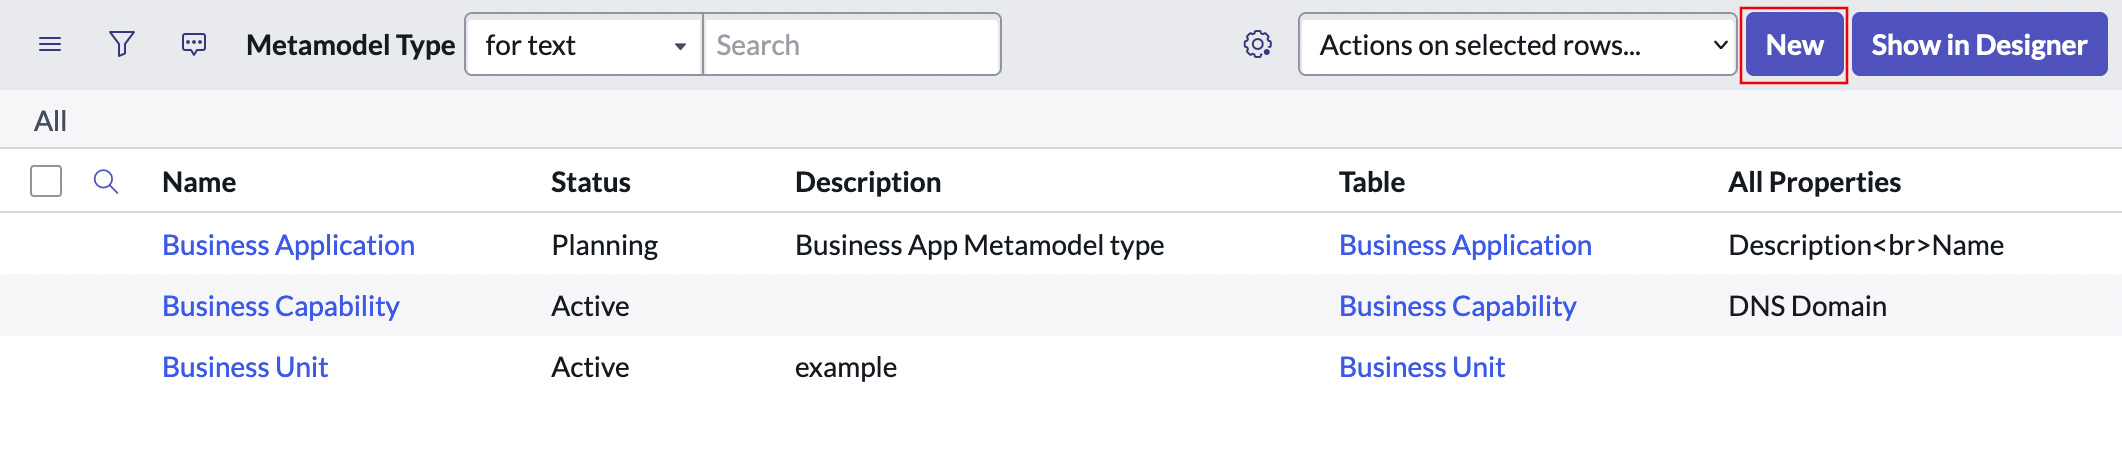Open 'Actions on selected rows' dropdown
2122x454 pixels.
[1517, 45]
